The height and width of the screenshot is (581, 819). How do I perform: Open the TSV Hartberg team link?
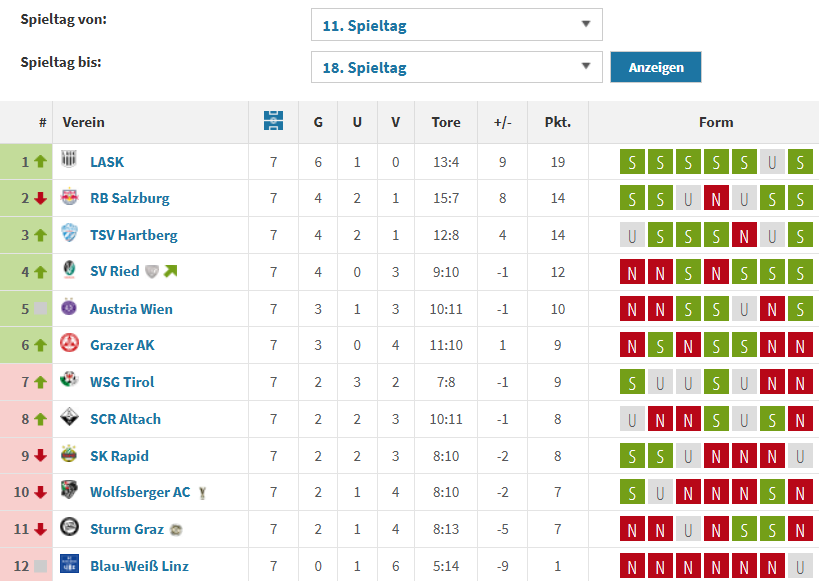point(133,235)
